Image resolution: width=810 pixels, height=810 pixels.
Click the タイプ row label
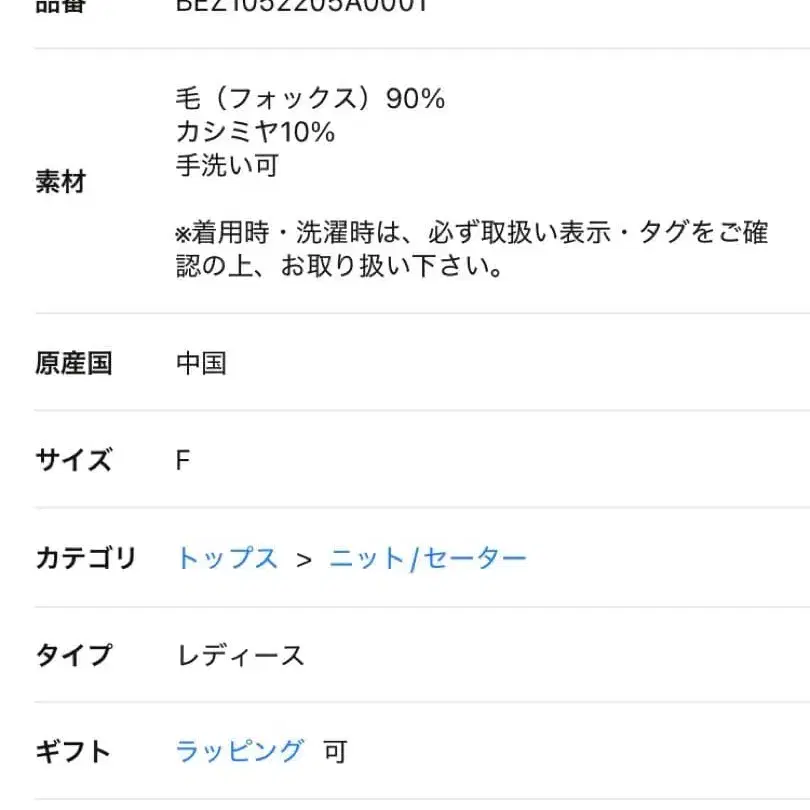(74, 655)
